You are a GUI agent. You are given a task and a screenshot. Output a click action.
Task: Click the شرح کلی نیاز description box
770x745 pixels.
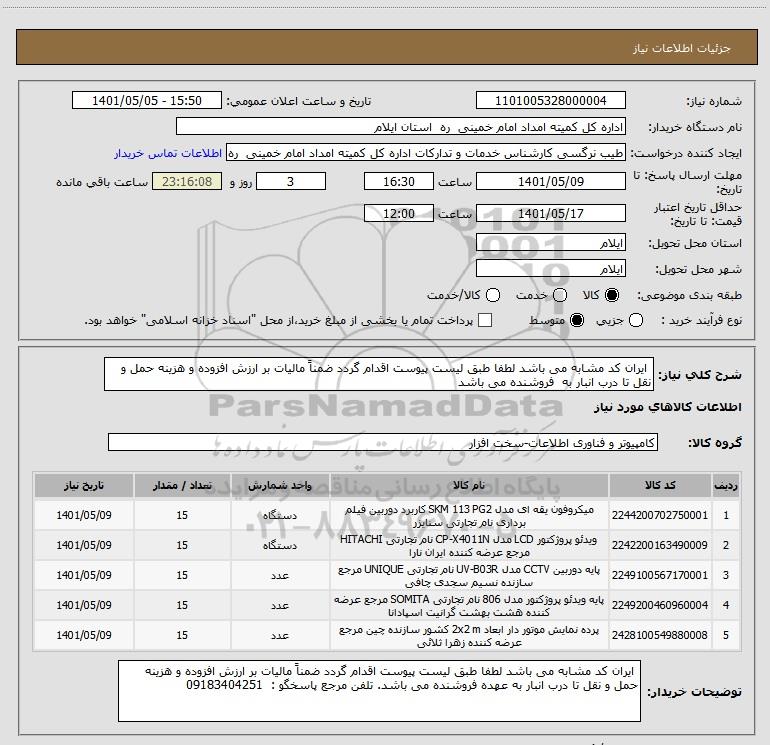point(379,374)
